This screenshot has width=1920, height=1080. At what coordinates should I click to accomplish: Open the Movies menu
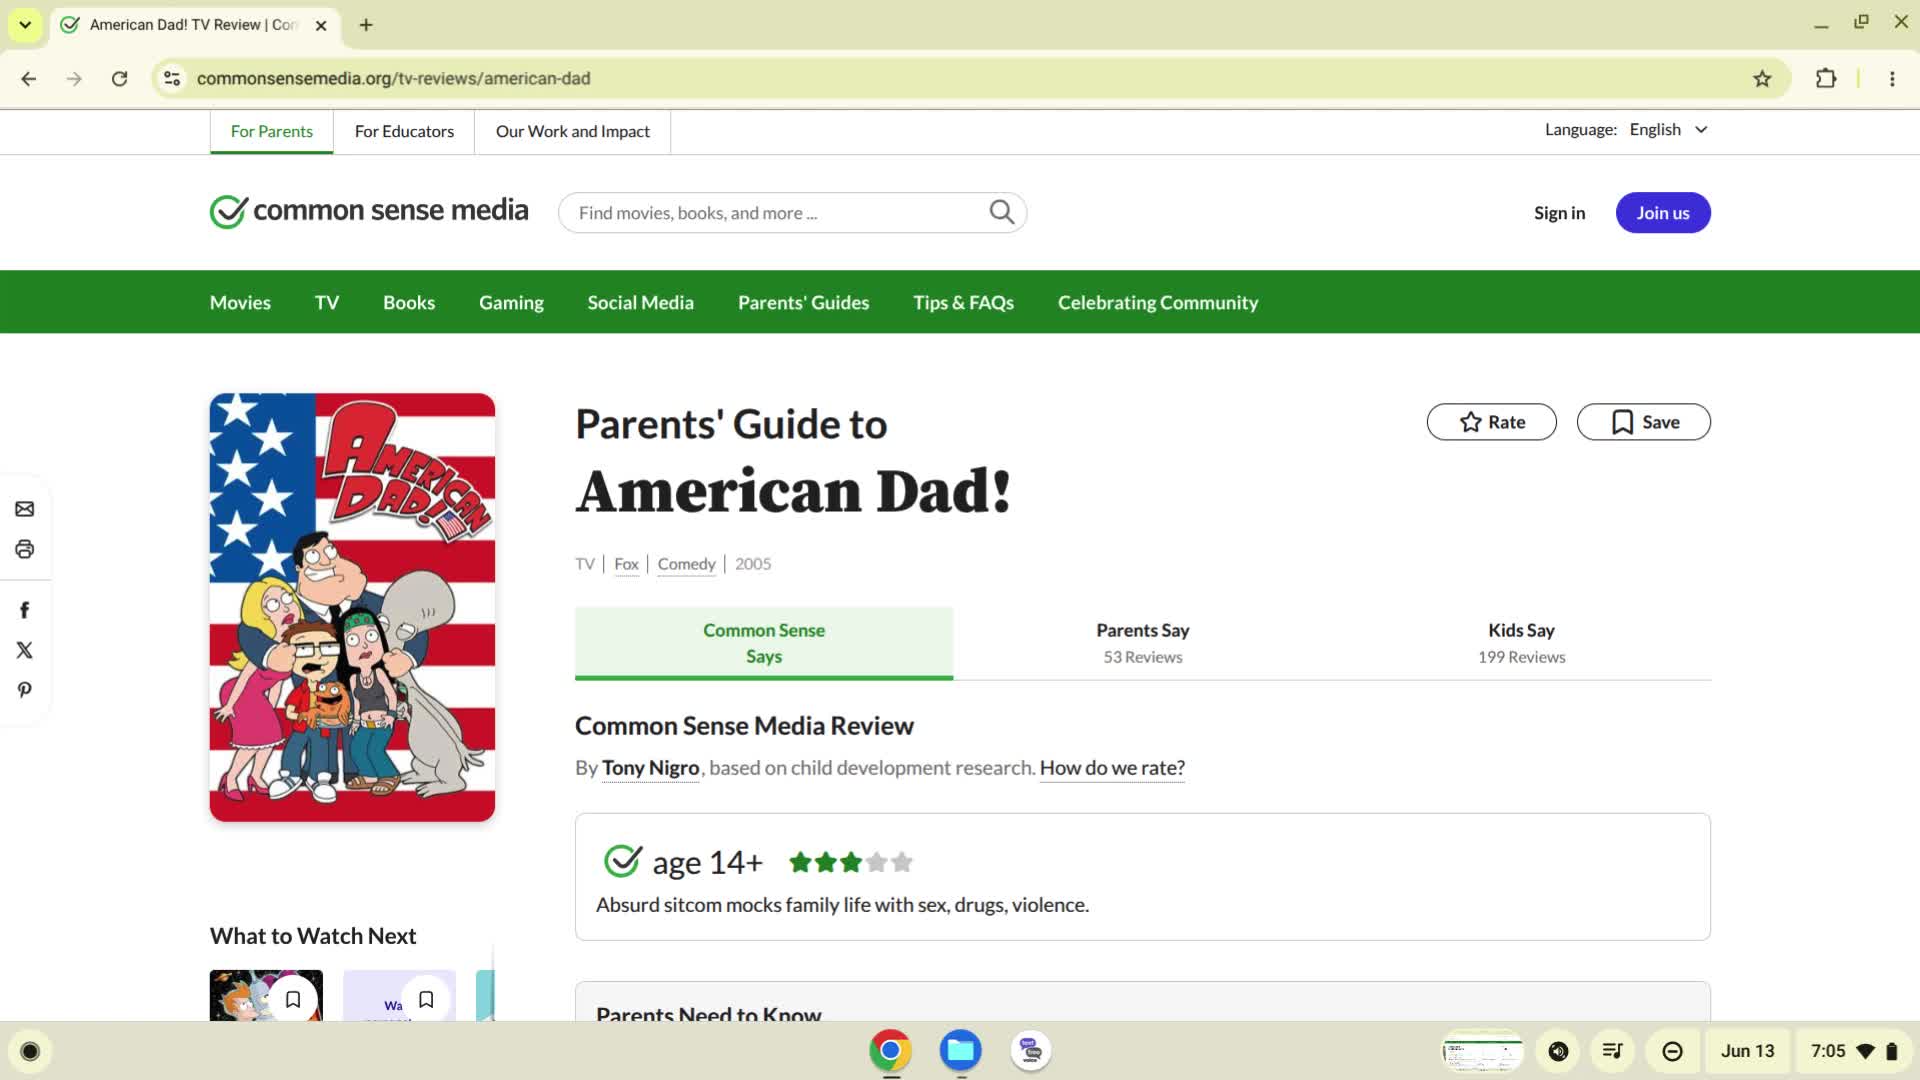240,302
